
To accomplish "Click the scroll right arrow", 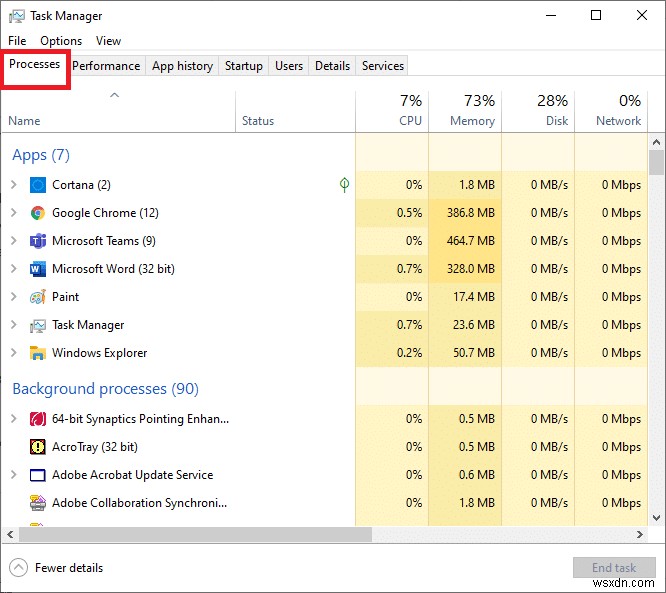I will click(640, 534).
